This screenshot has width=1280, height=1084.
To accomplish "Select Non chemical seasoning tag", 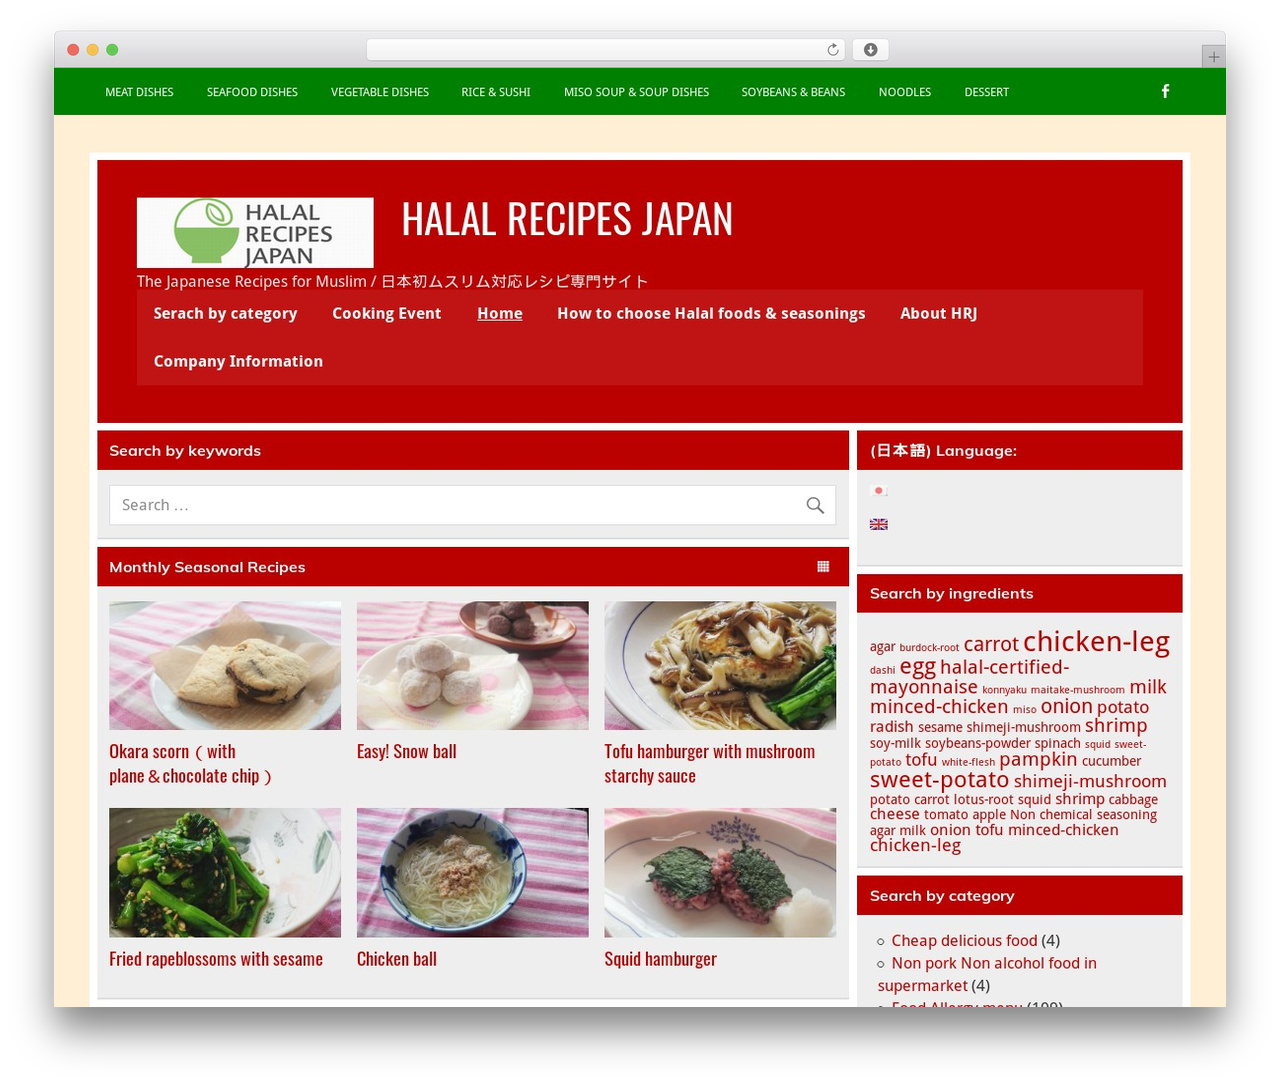I will (x=1083, y=815).
